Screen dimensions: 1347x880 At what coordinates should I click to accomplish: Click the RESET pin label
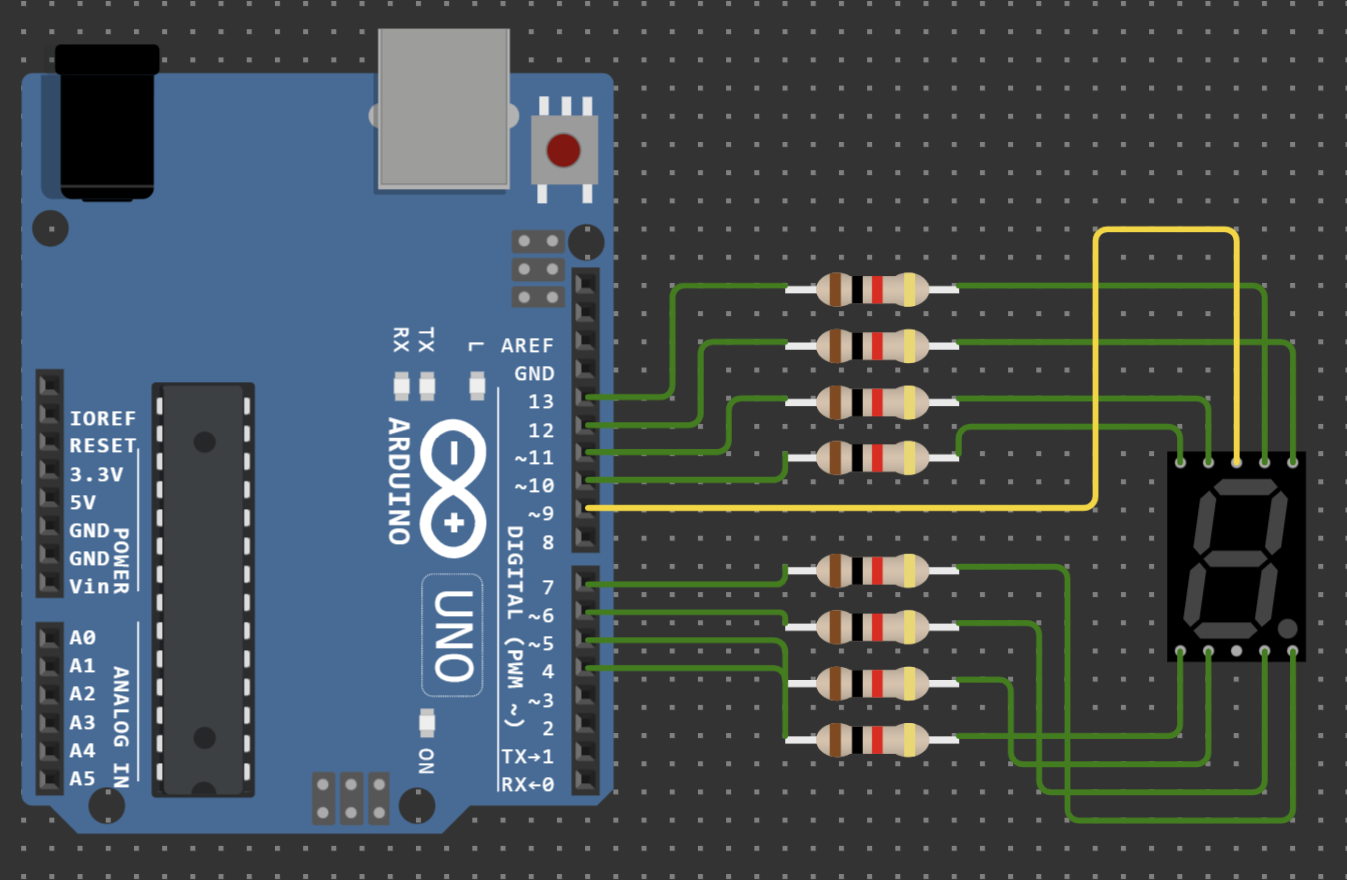(x=103, y=446)
